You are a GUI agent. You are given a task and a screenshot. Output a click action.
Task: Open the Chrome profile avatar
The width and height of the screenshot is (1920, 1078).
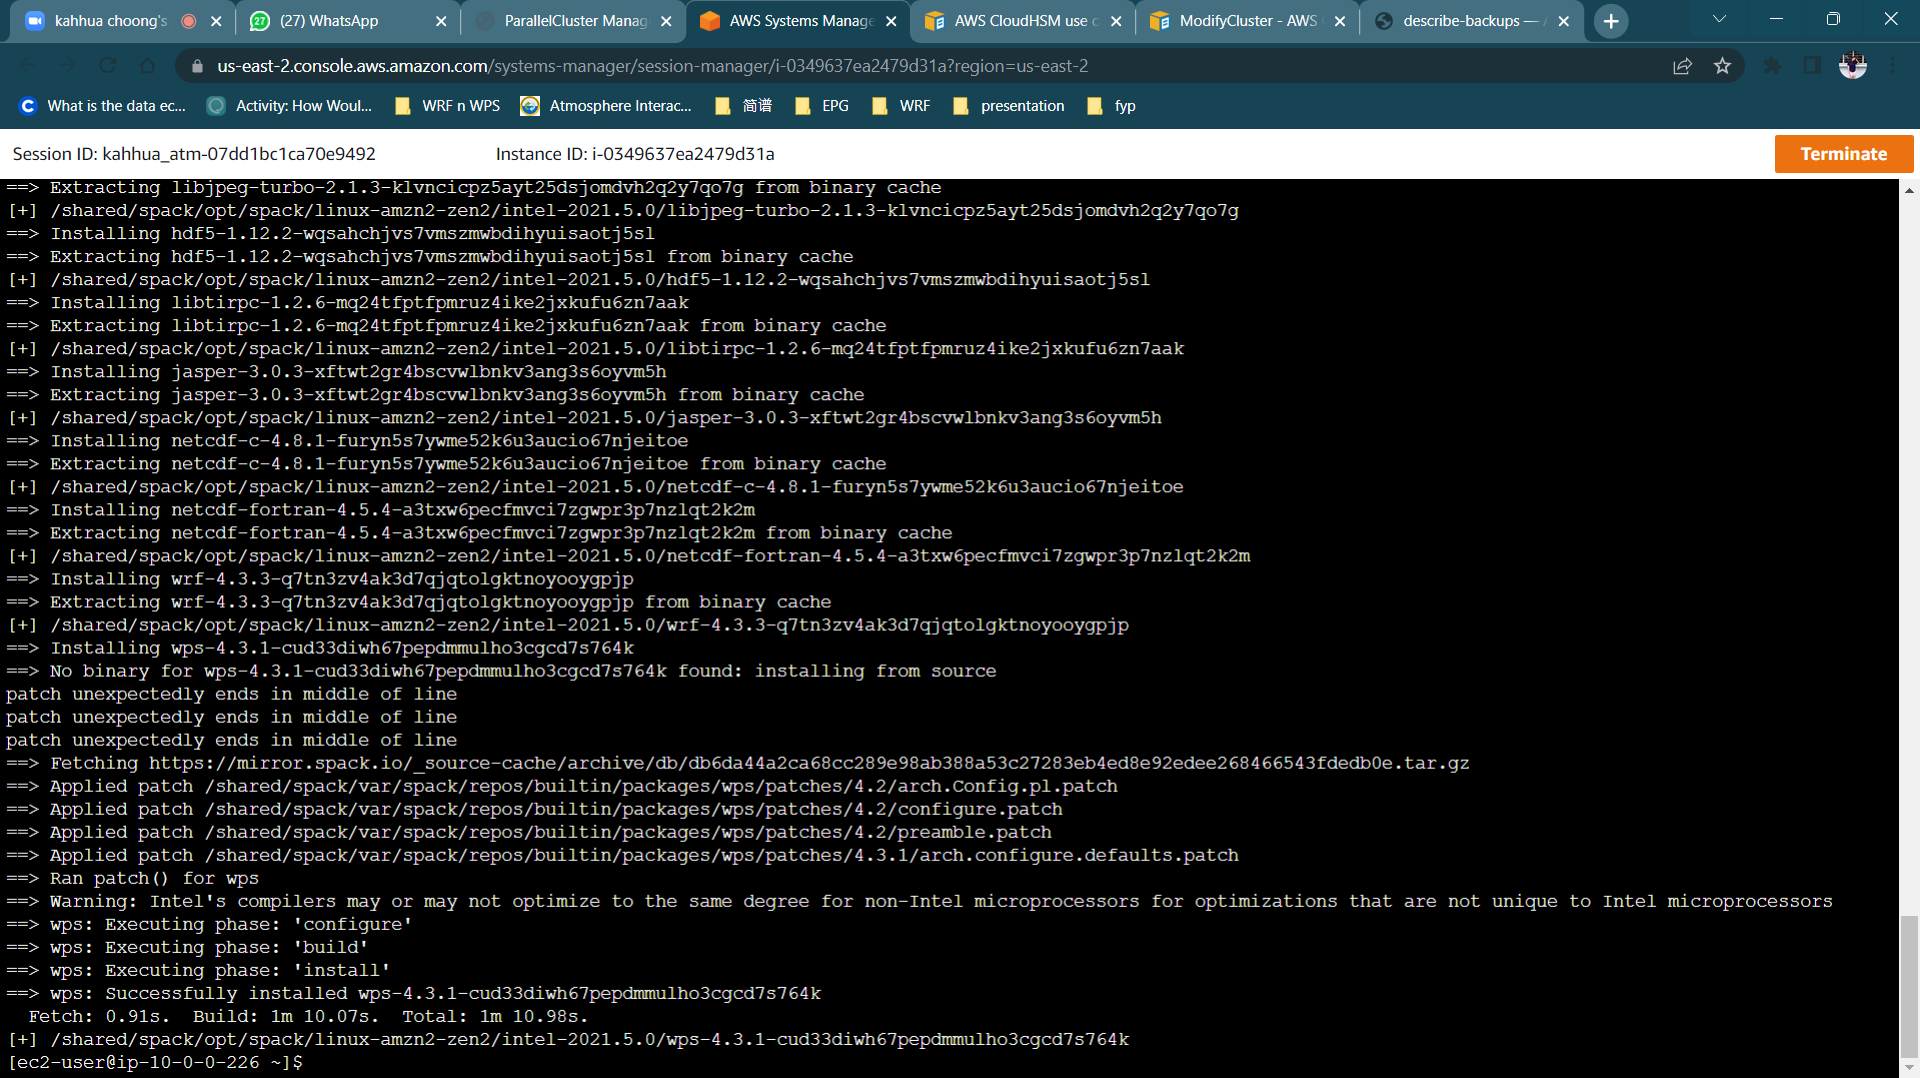(1852, 66)
